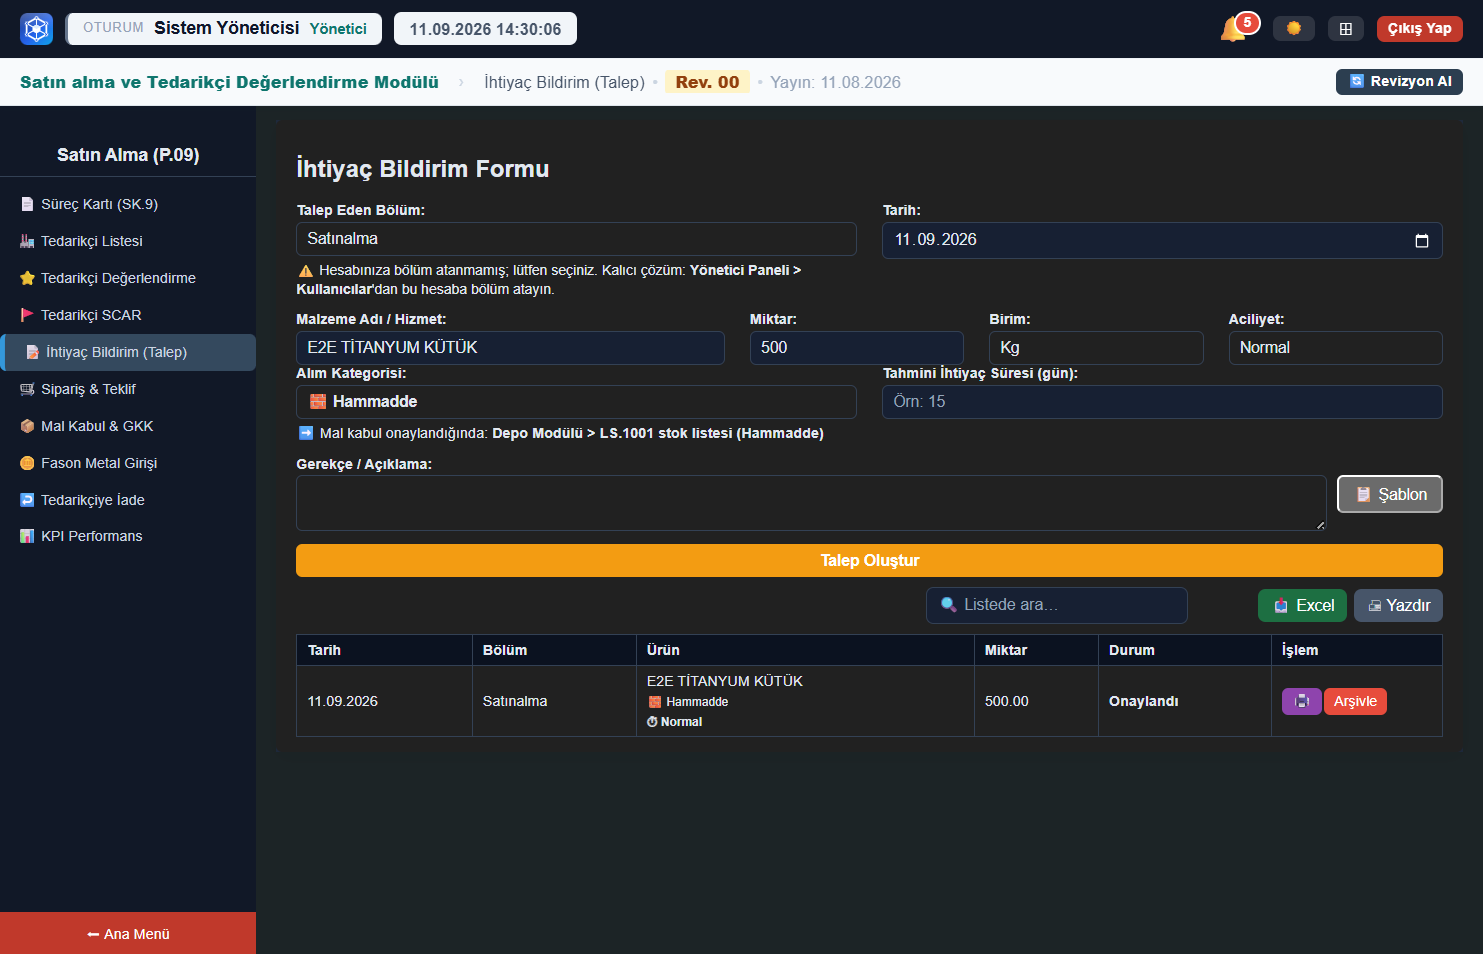Toggle the sun theme switch
The height and width of the screenshot is (954, 1483).
click(1294, 28)
